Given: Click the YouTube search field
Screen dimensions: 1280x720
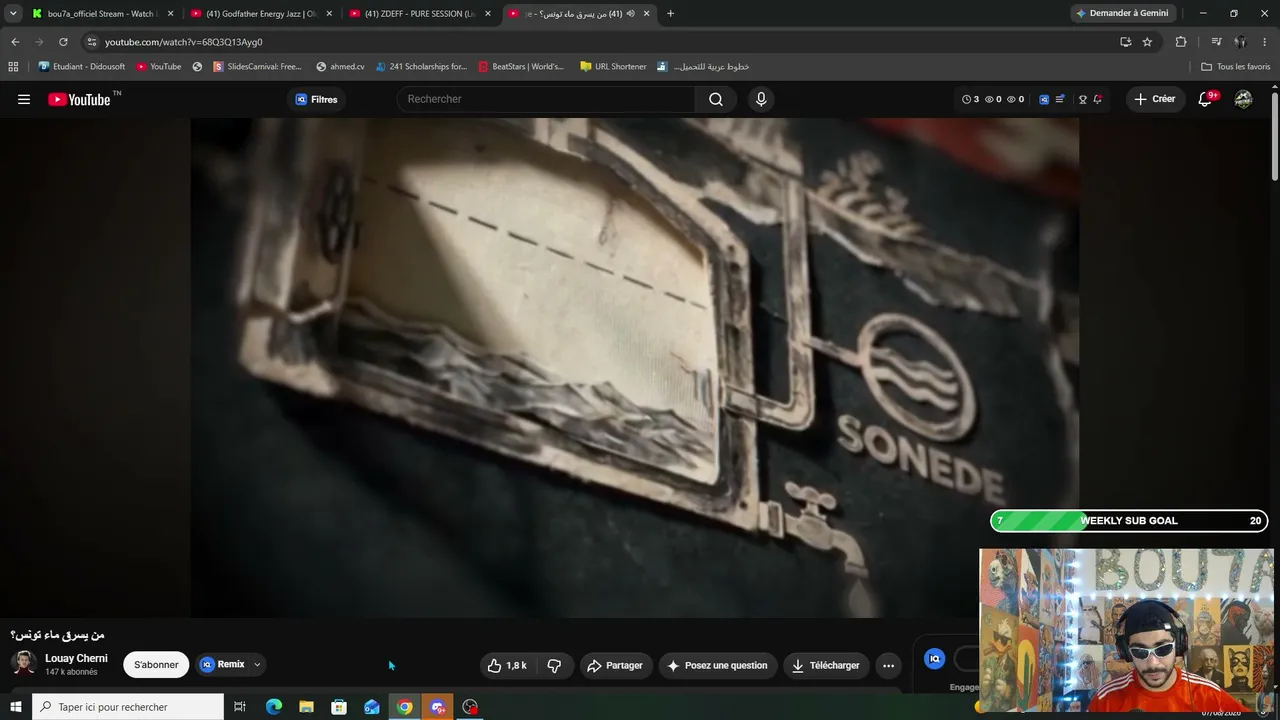Looking at the screenshot, I should [x=546, y=99].
